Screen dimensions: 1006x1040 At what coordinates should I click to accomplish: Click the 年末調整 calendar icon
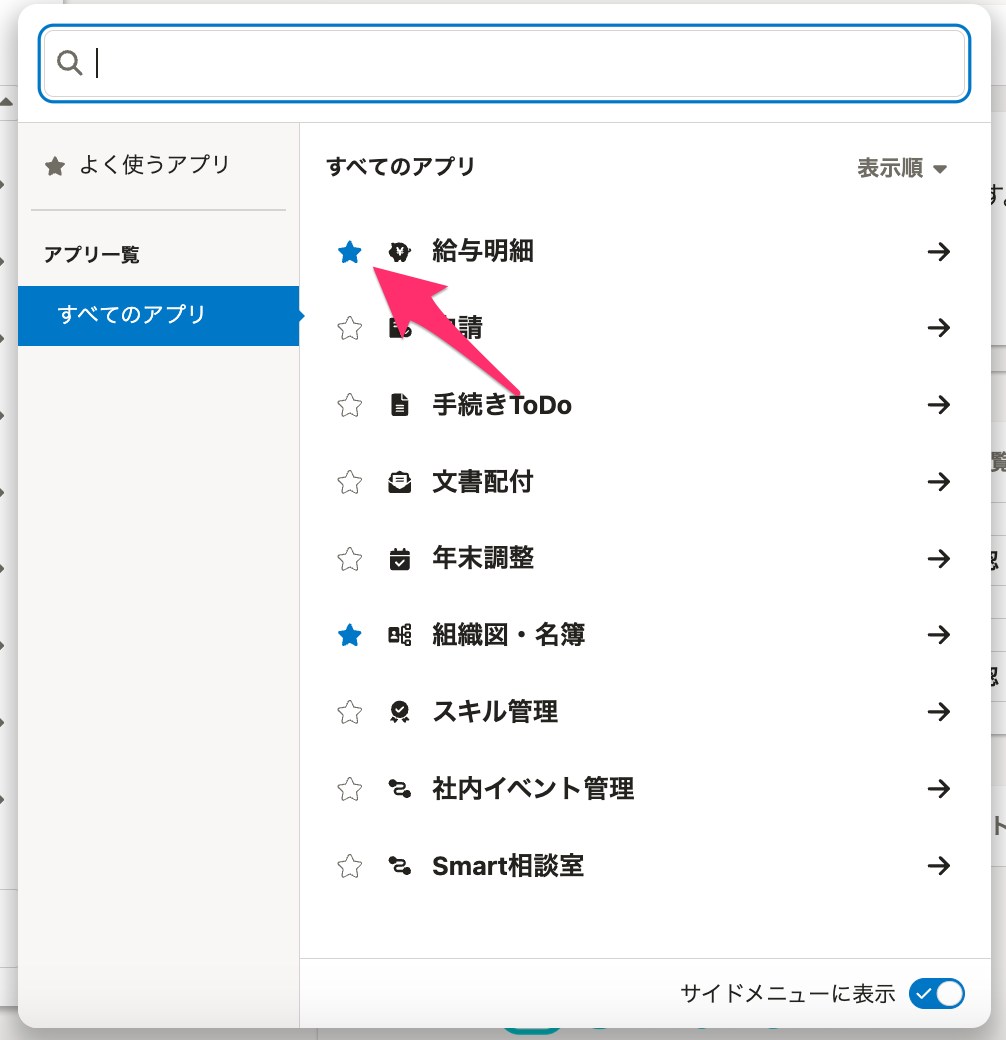click(x=400, y=559)
